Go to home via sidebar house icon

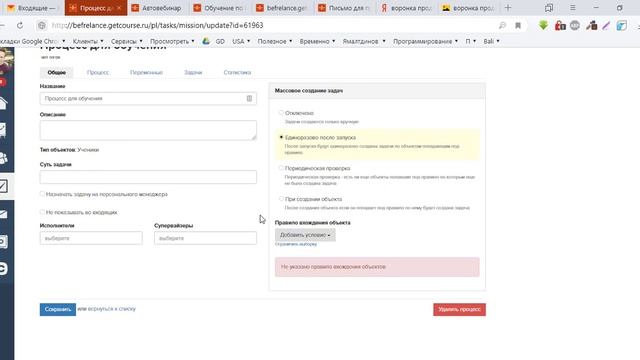[4, 103]
